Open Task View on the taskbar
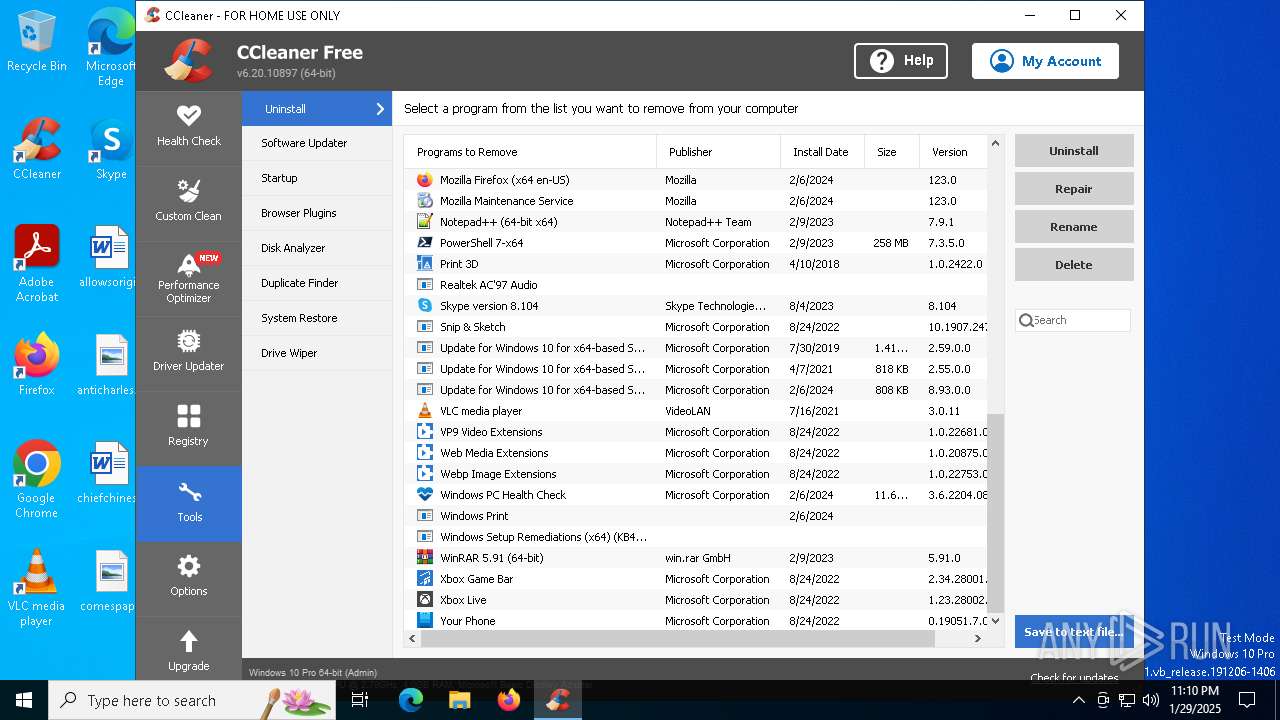 pos(361,700)
